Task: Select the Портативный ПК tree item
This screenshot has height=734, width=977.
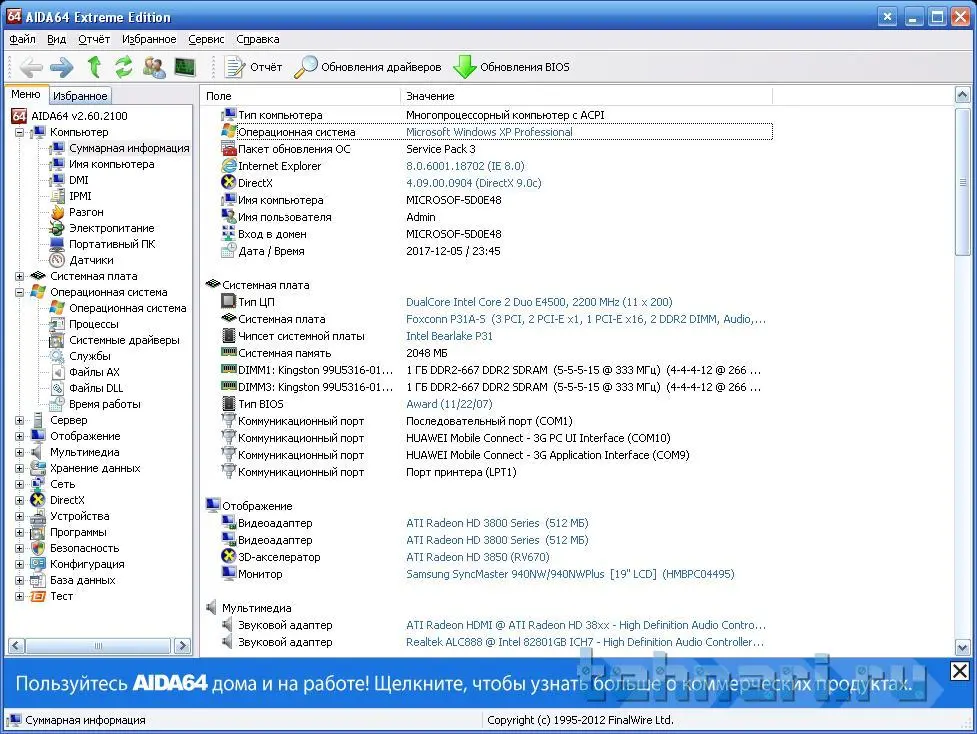Action: 112,244
